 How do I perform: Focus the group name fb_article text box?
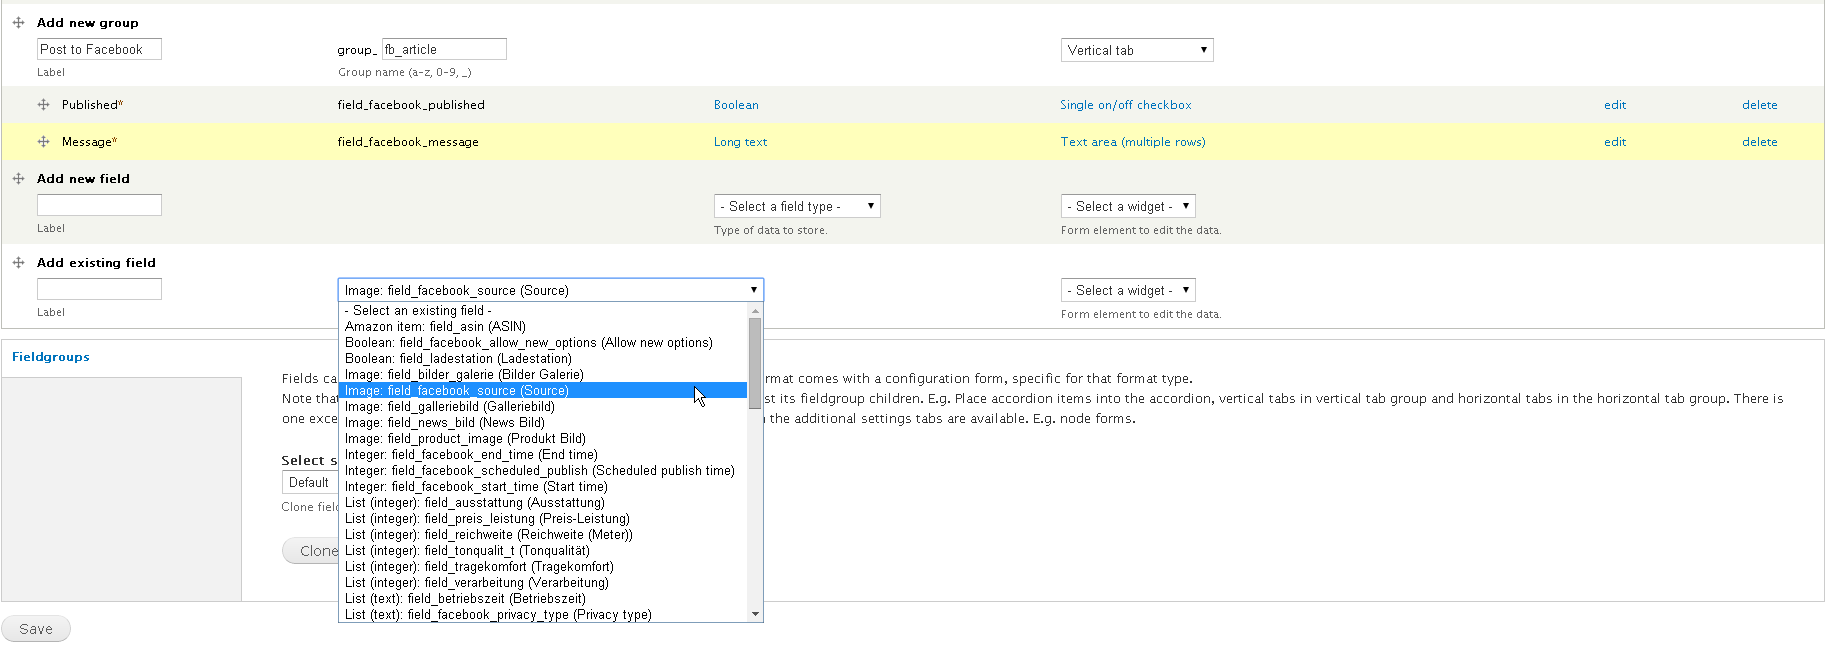[x=444, y=49]
